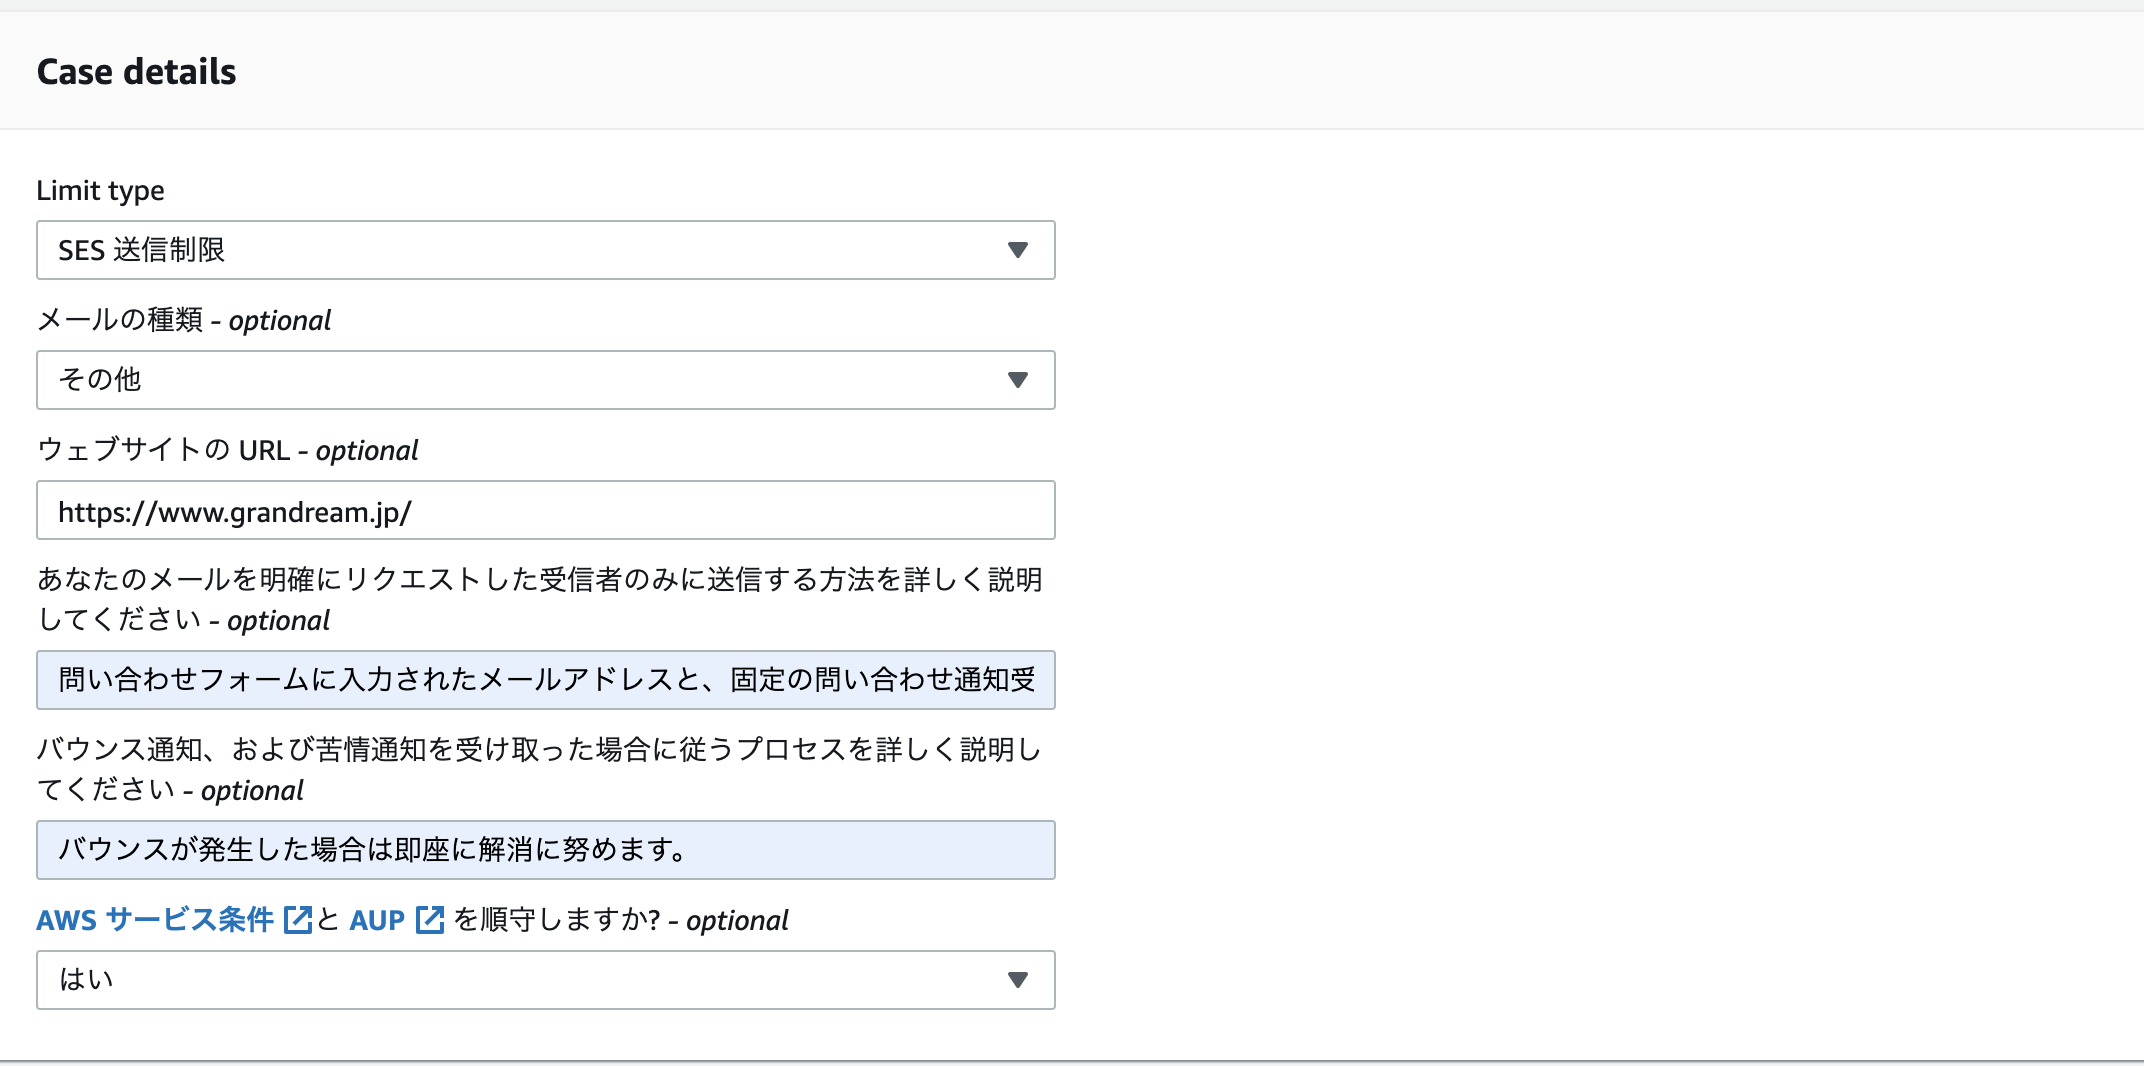
Task: Click the Limit type dropdown arrow
Action: coord(1017,250)
